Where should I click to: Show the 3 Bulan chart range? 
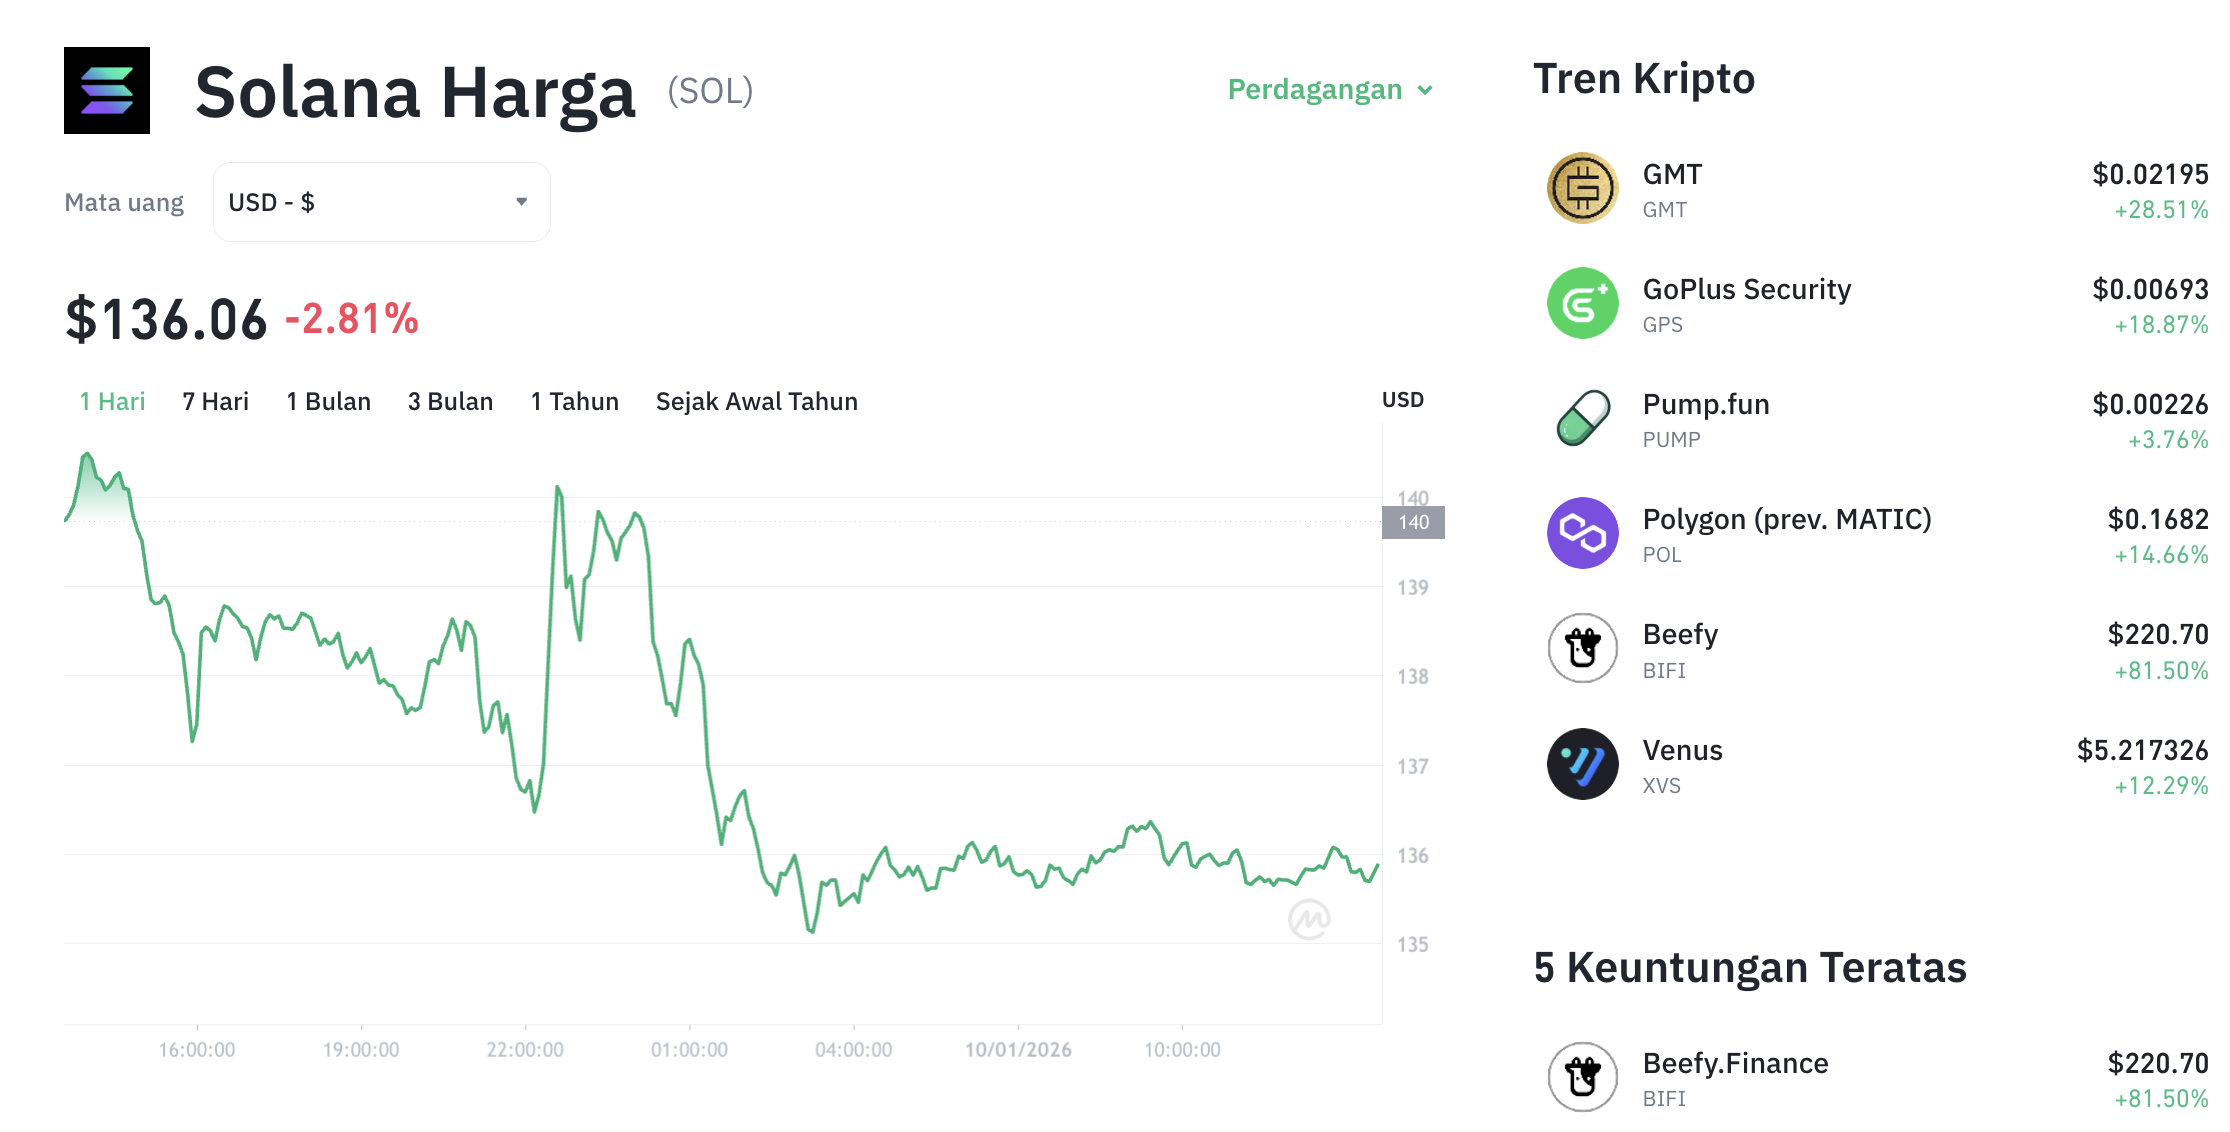click(x=450, y=402)
